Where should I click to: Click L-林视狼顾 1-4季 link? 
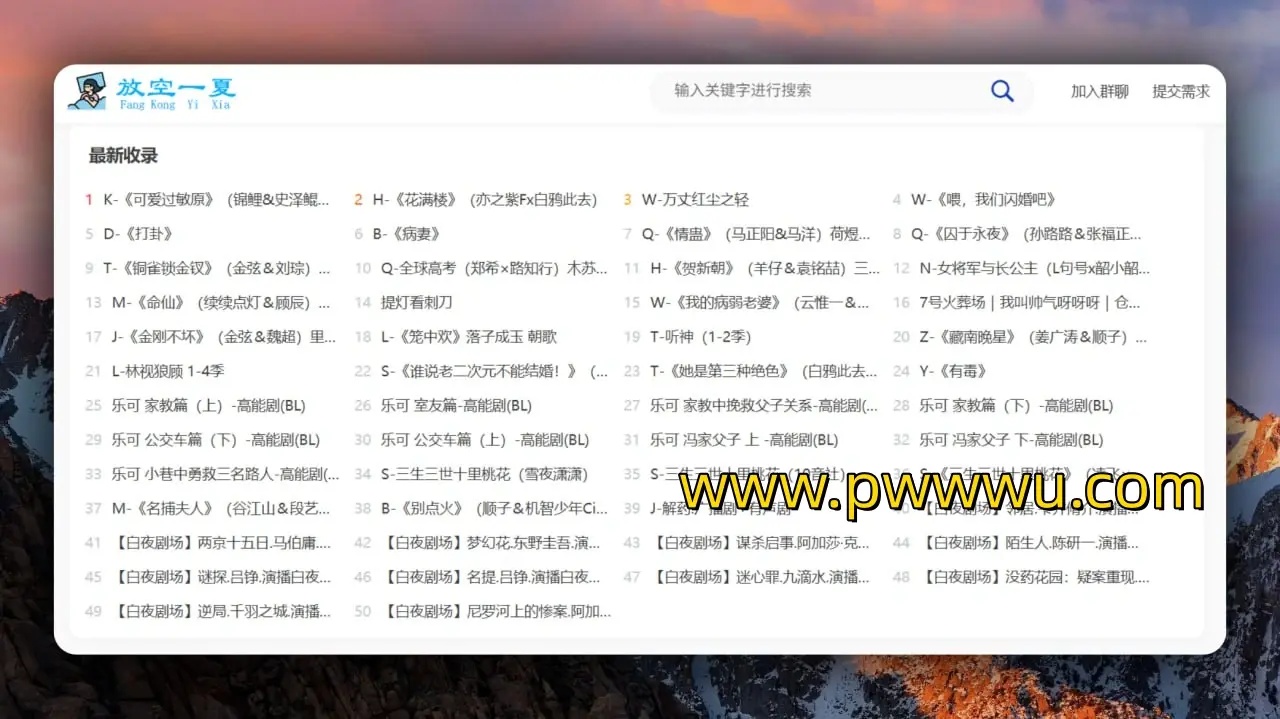coord(168,371)
